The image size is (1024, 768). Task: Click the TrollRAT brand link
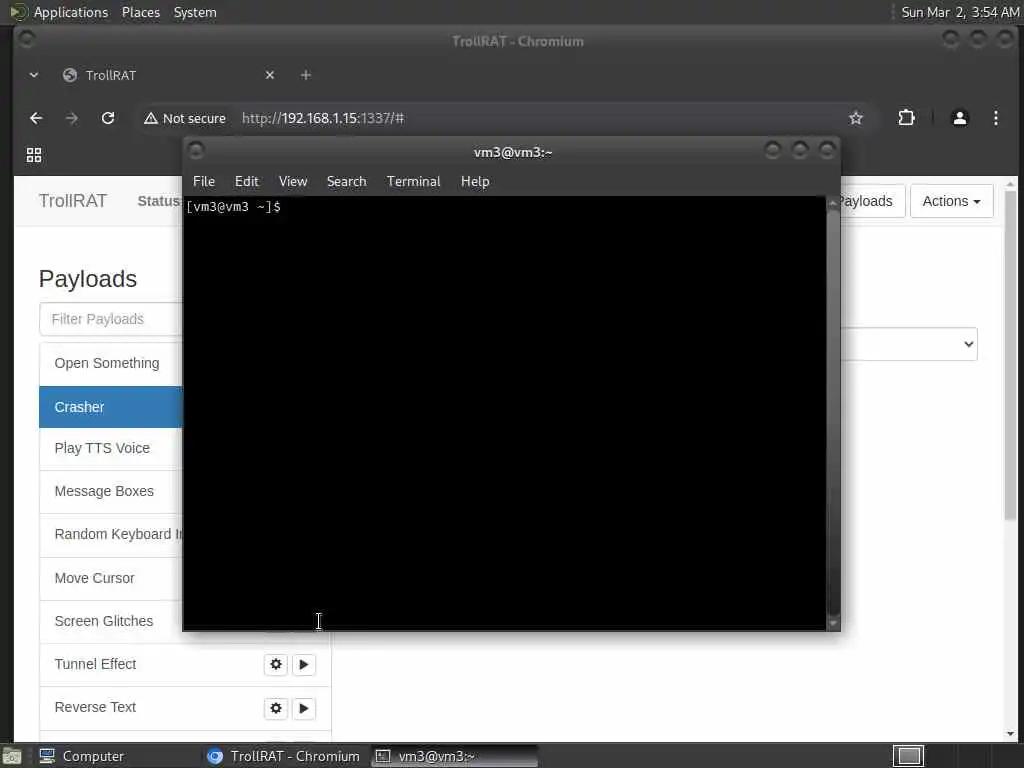coord(72,201)
